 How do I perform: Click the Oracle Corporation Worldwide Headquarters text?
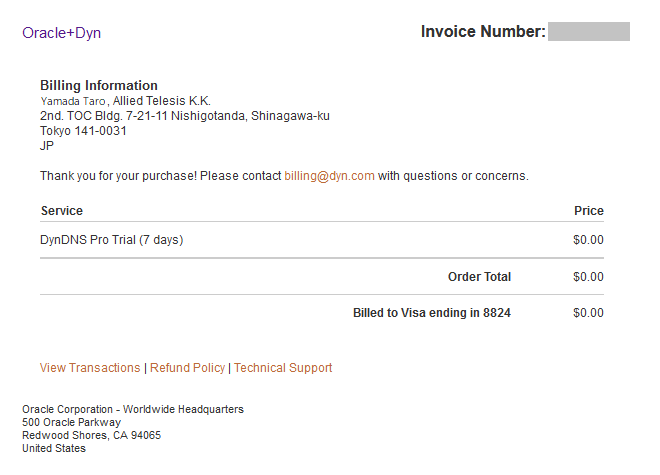133,409
